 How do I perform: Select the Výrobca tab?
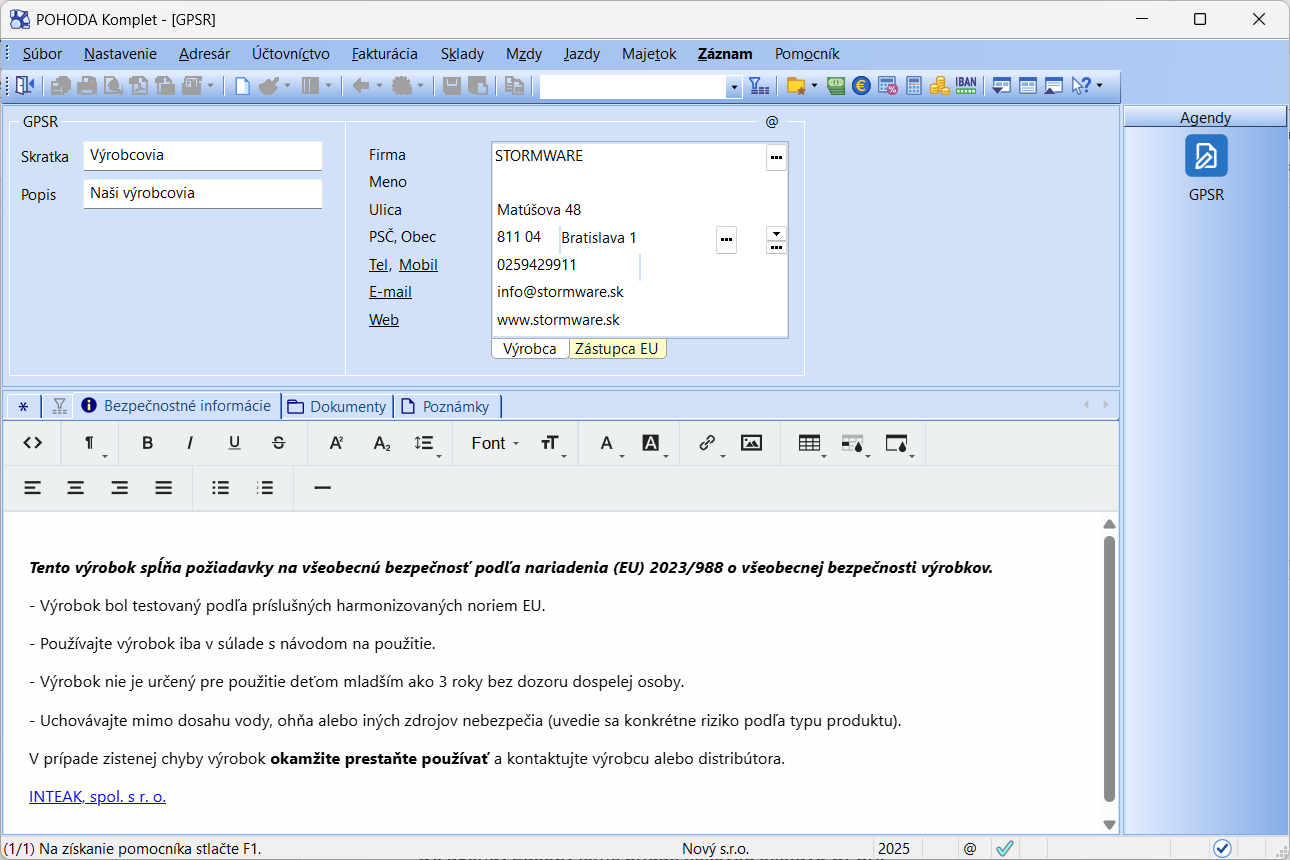(530, 349)
